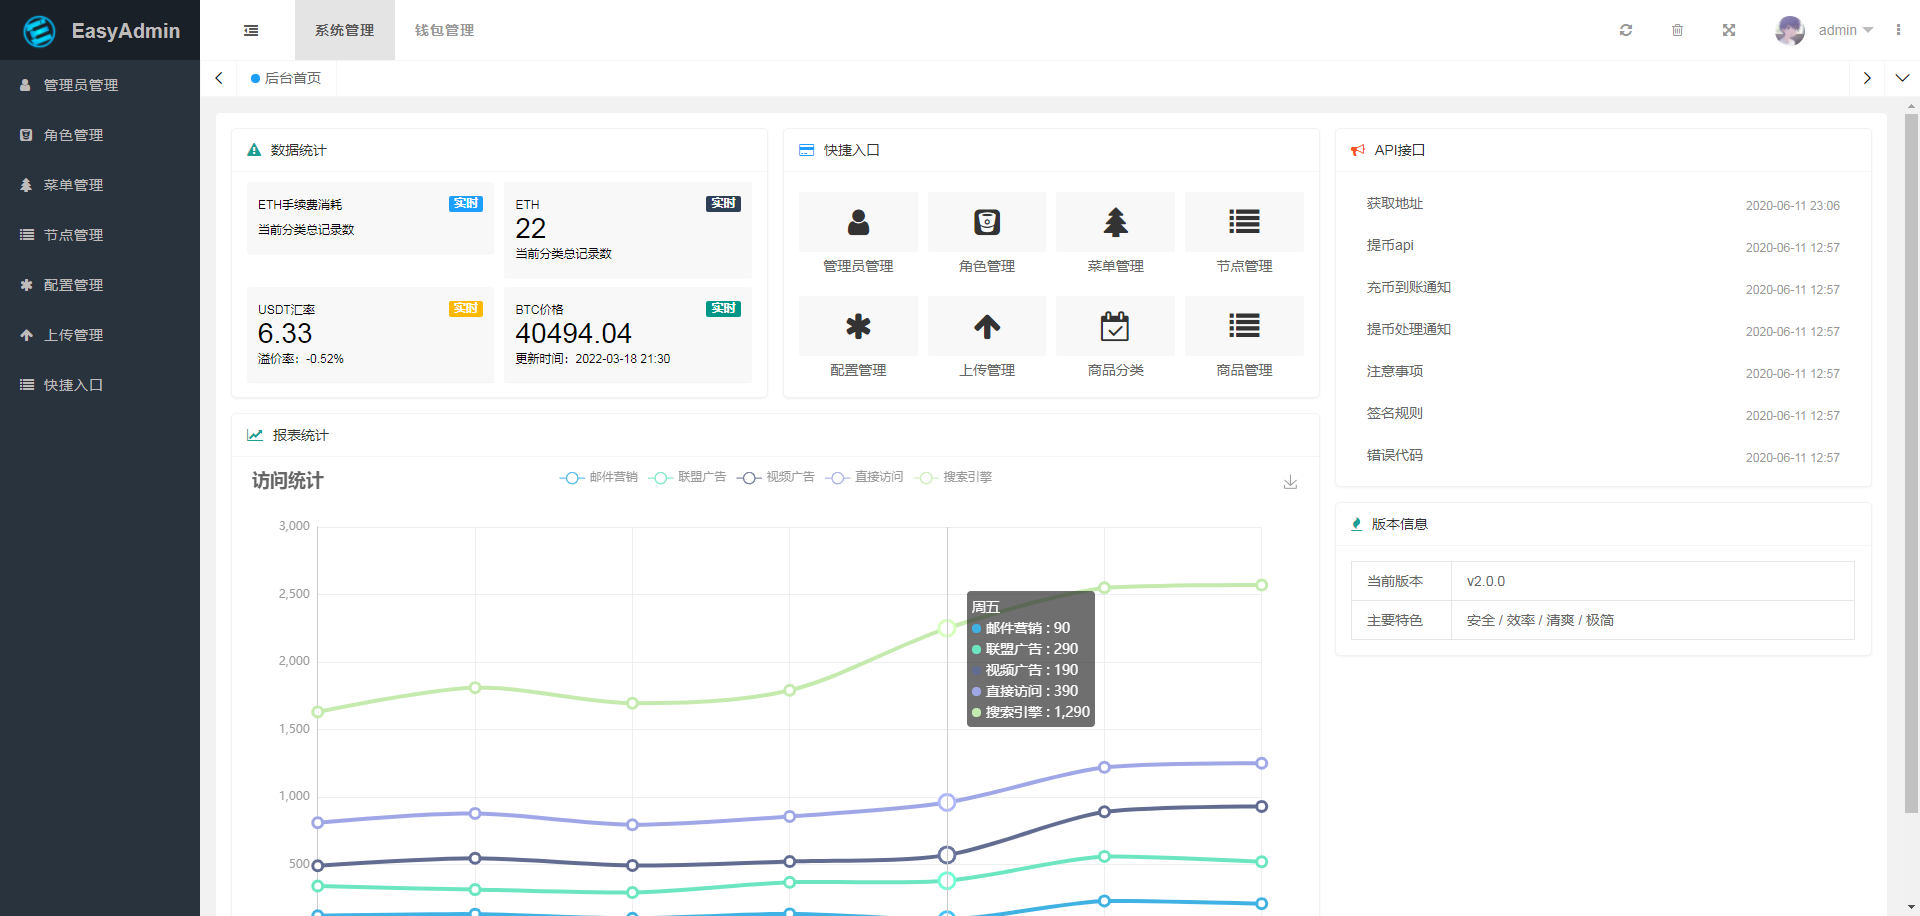Image resolution: width=1920 pixels, height=916 pixels.
Task: Click the scrollbar down arrow
Action: 1911,907
